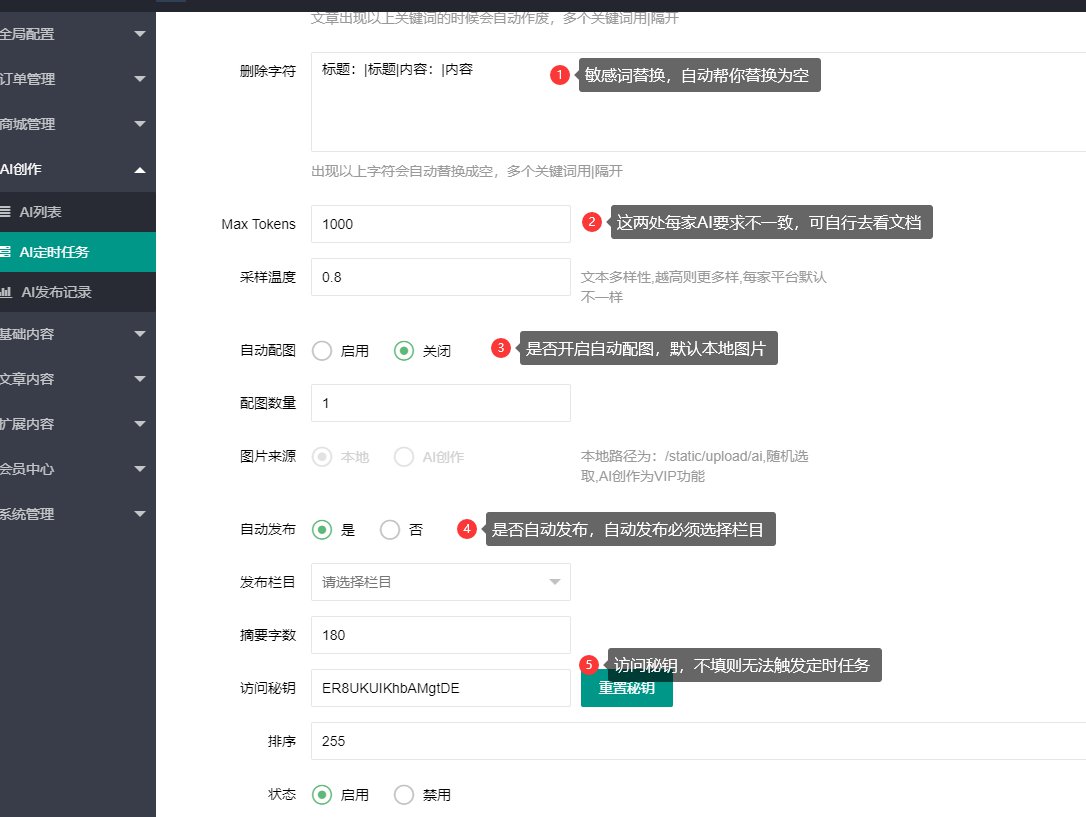
Task: Choose AI创作 as 图片来源
Action: (404, 457)
